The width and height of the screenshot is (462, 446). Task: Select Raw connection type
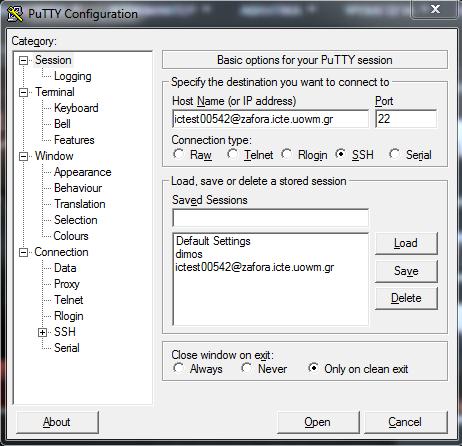coord(192,155)
